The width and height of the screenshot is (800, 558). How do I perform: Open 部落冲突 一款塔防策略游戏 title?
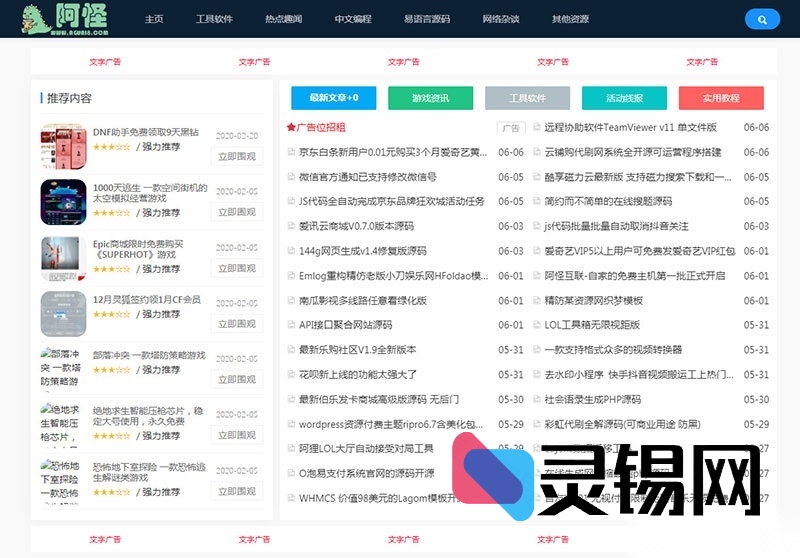click(x=149, y=355)
